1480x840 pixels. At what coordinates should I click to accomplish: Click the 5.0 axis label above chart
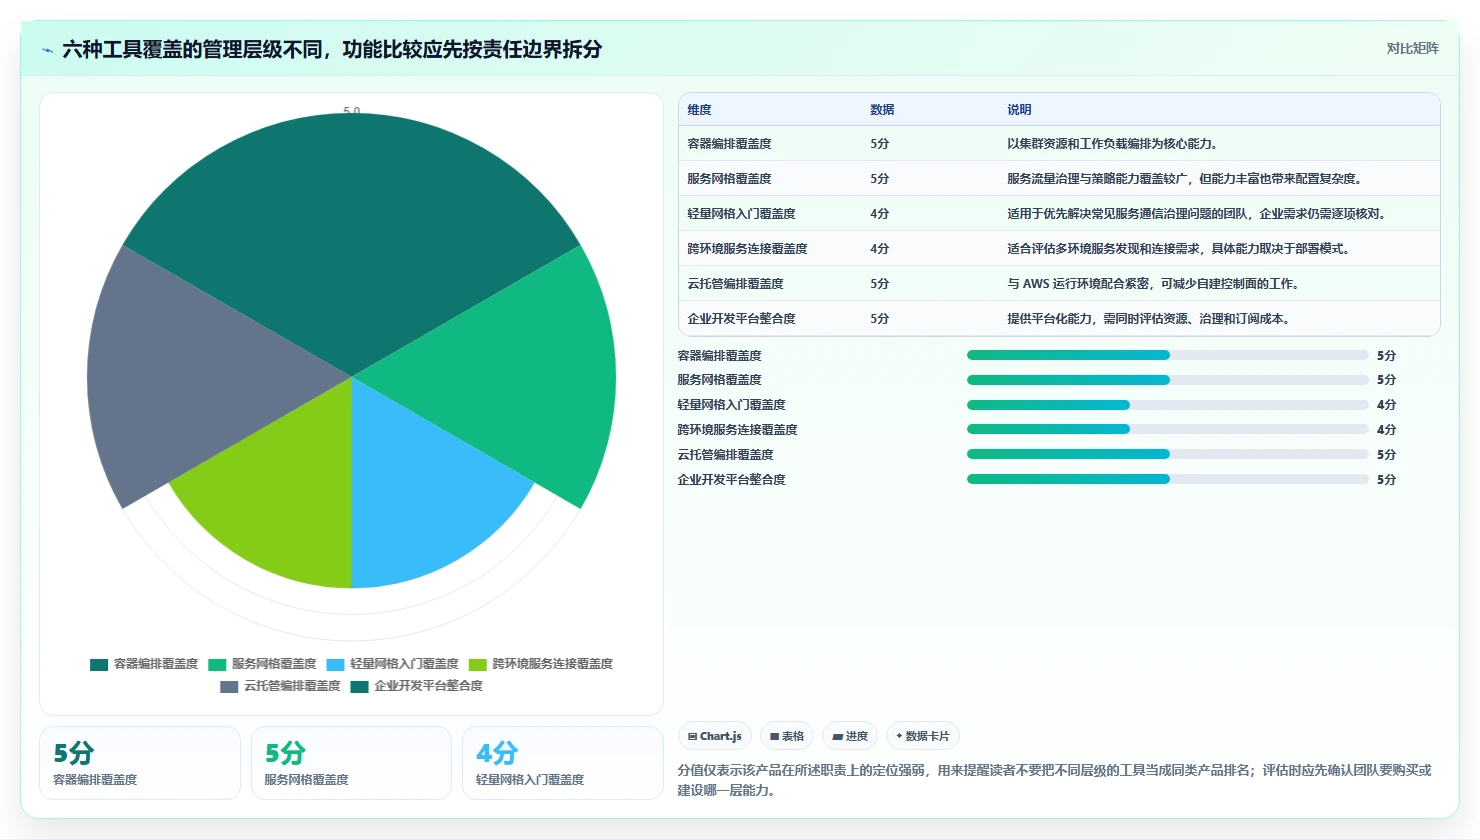click(352, 110)
